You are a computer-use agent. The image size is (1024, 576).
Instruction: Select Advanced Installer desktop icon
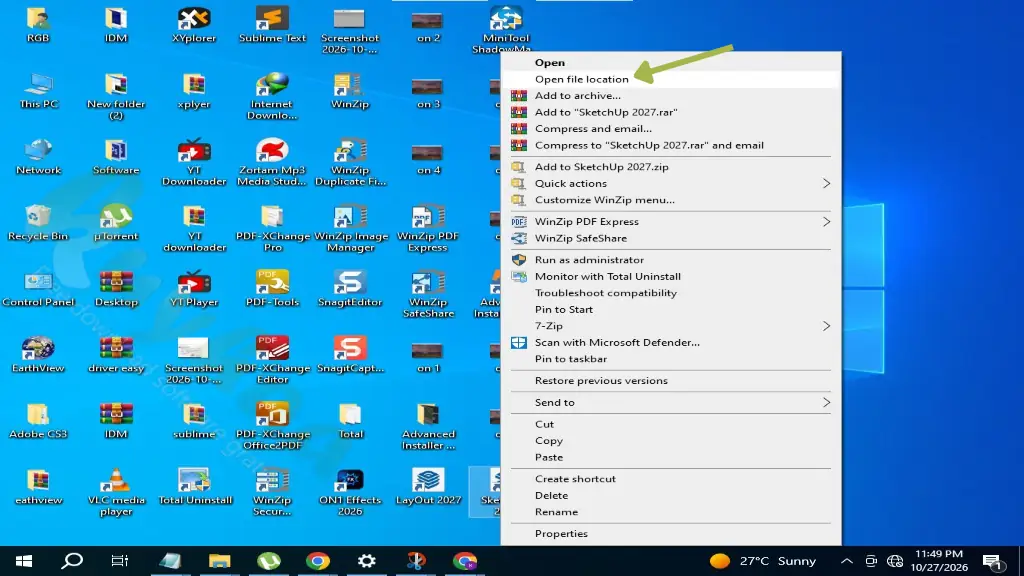point(428,426)
